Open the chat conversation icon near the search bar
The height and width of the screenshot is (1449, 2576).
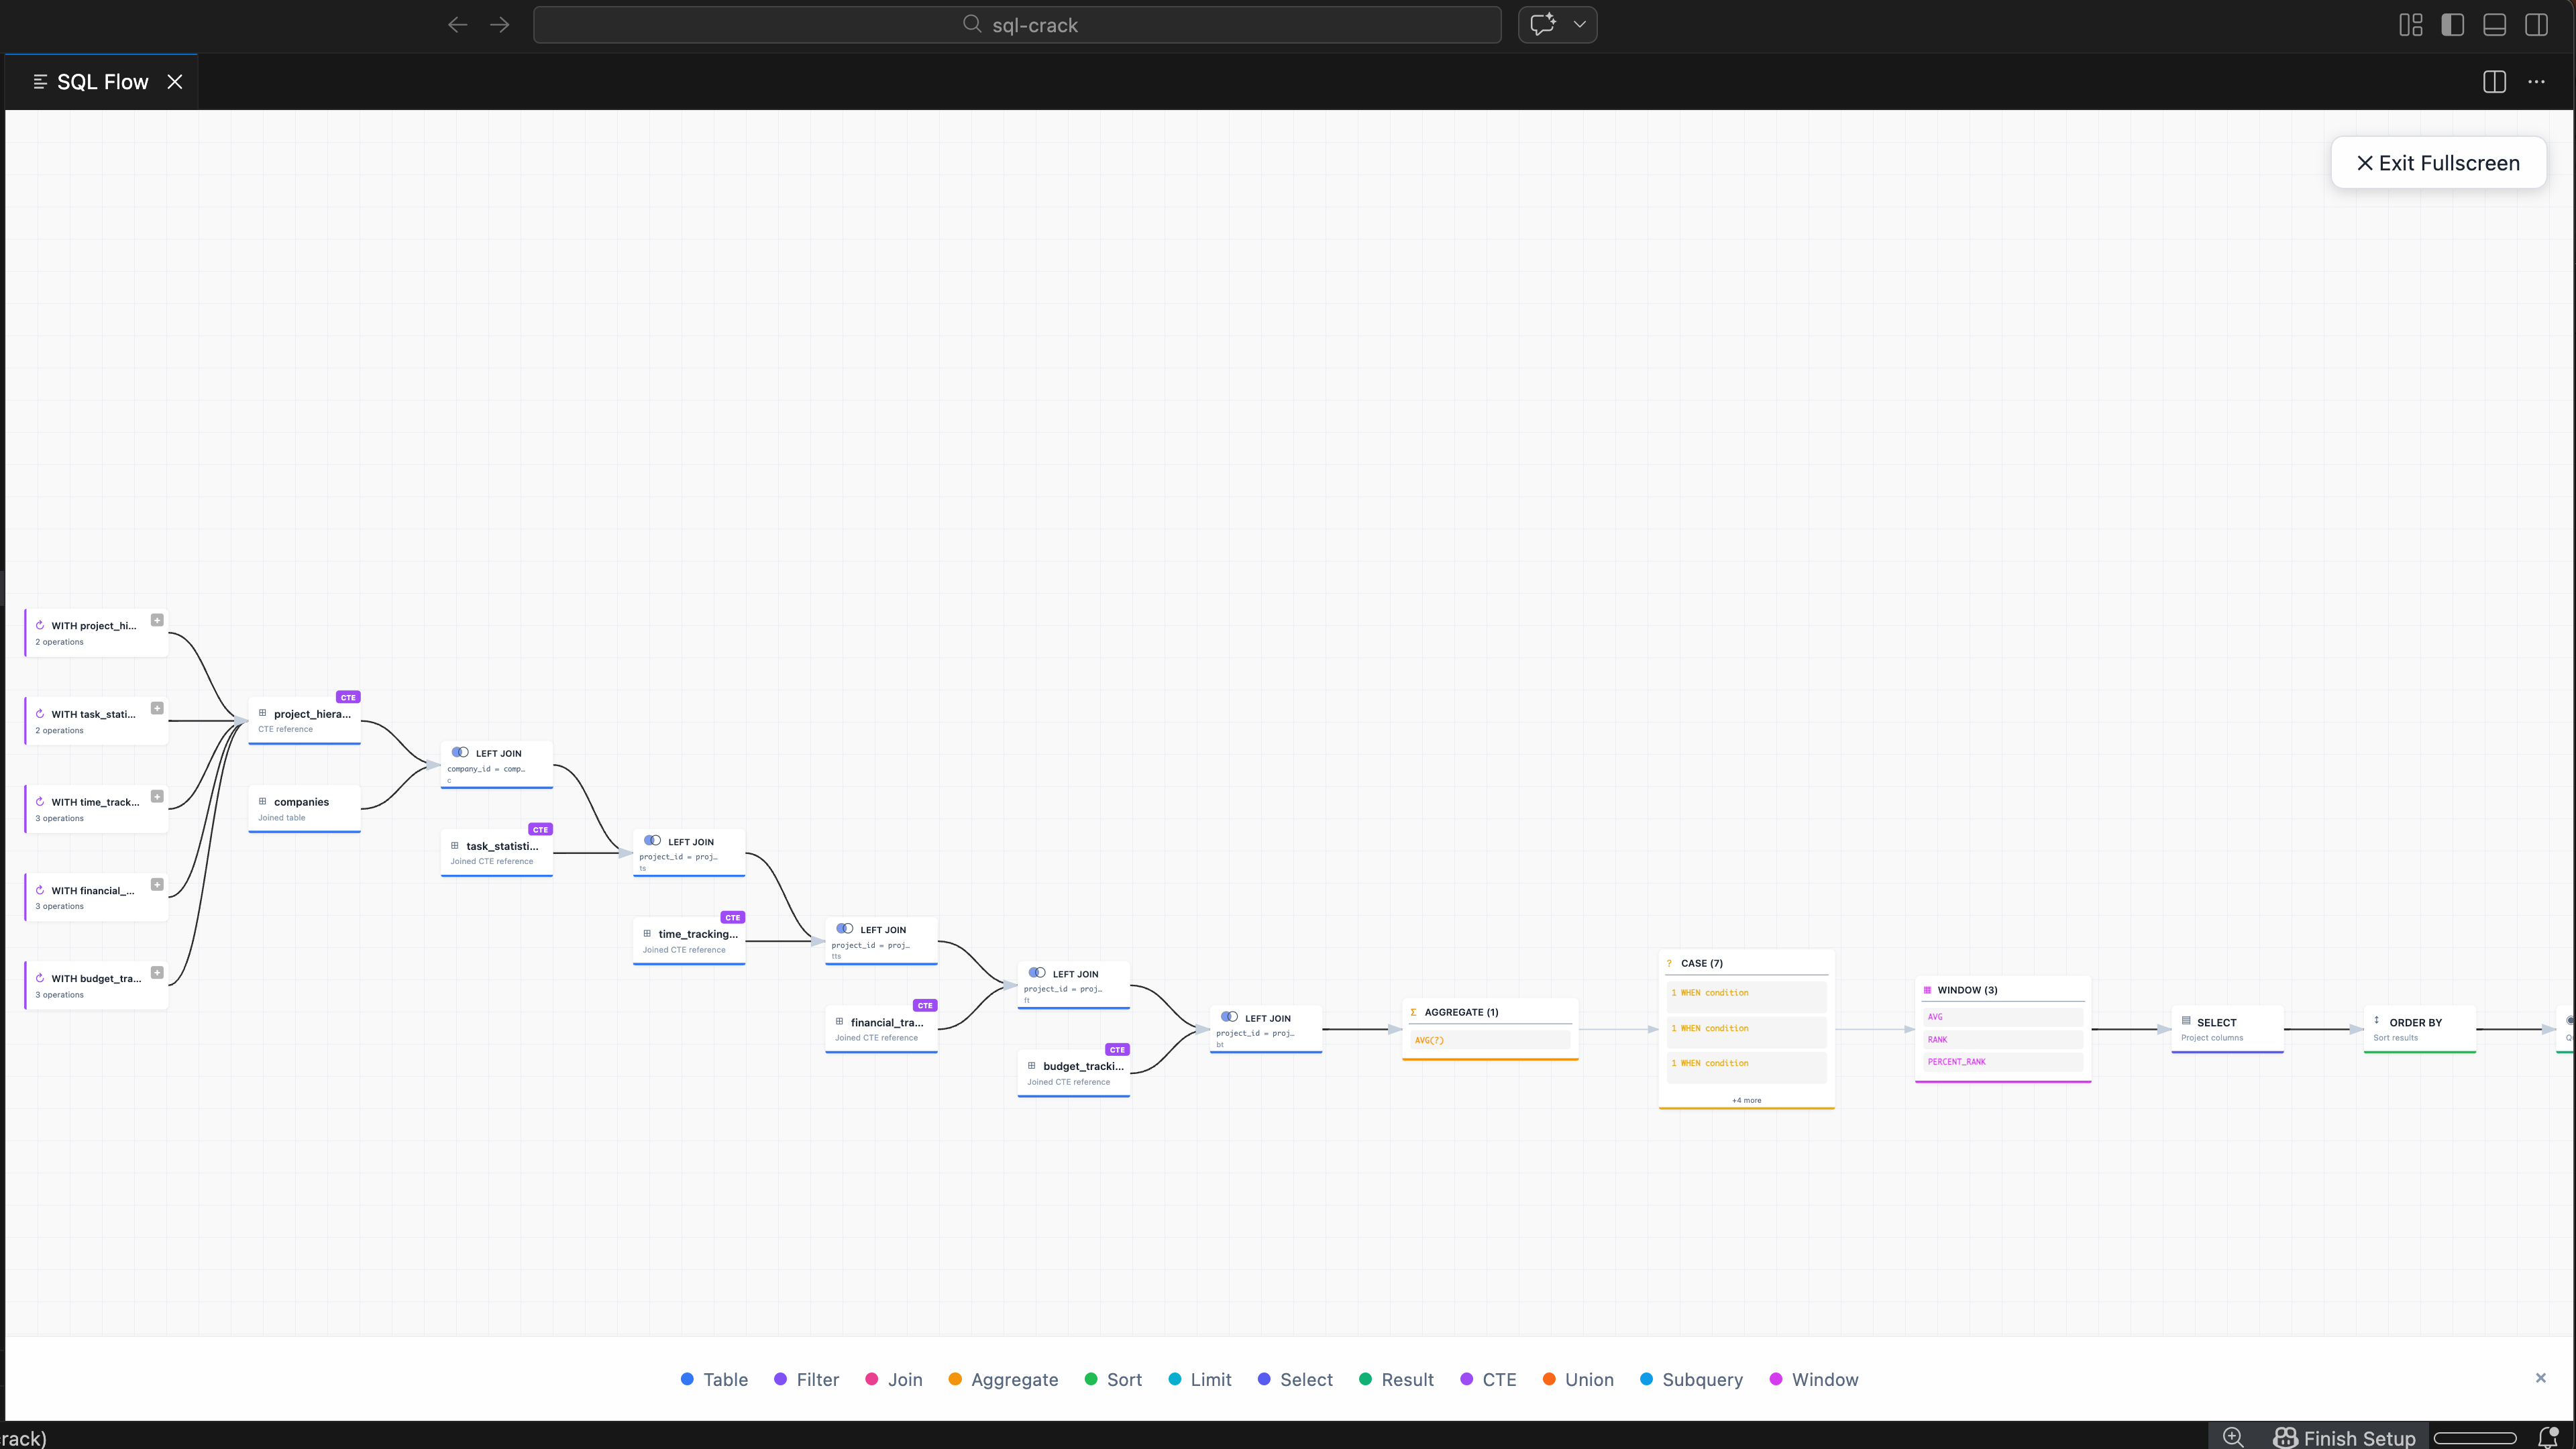tap(1542, 24)
